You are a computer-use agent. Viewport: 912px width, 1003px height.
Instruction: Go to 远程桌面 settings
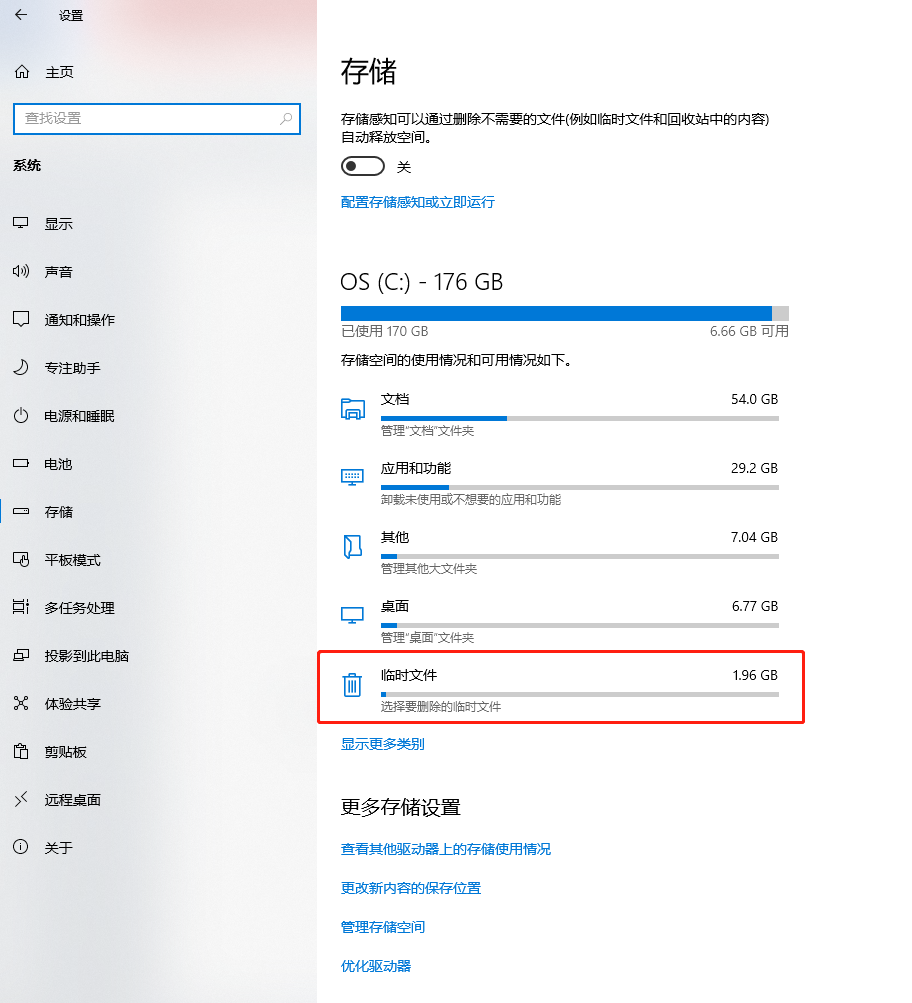73,799
